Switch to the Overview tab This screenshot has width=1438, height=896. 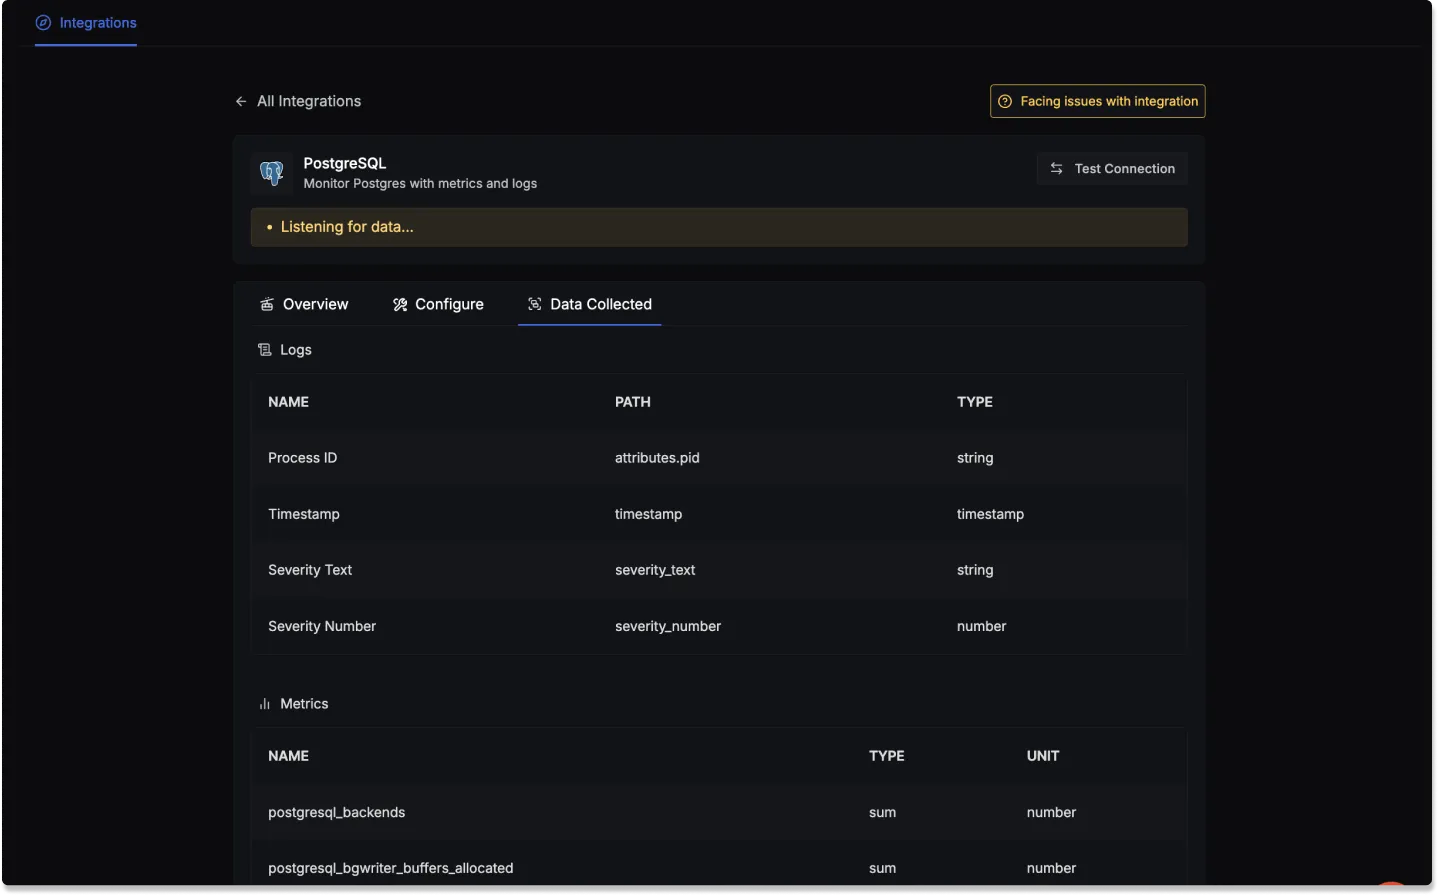pyautogui.click(x=304, y=304)
